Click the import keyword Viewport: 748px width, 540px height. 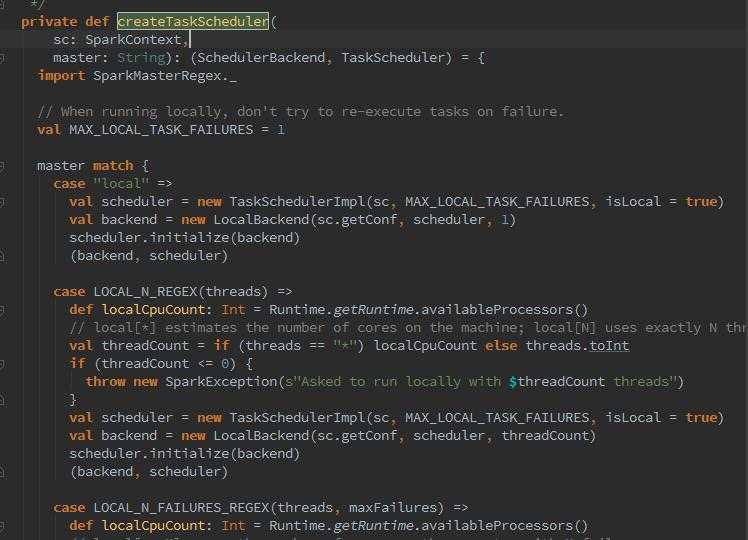(61, 76)
